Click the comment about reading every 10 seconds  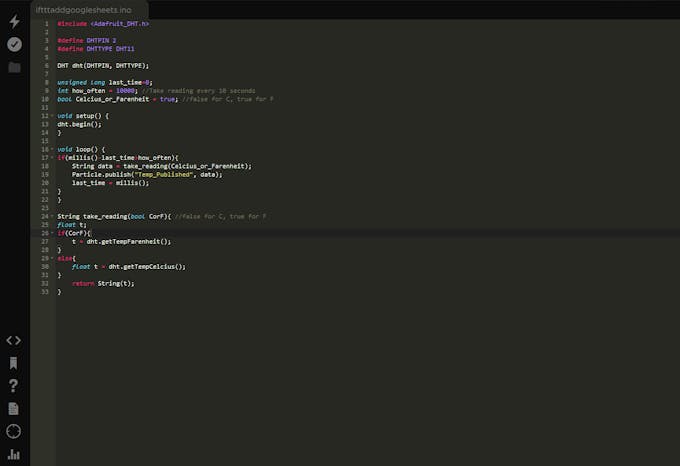click(199, 91)
